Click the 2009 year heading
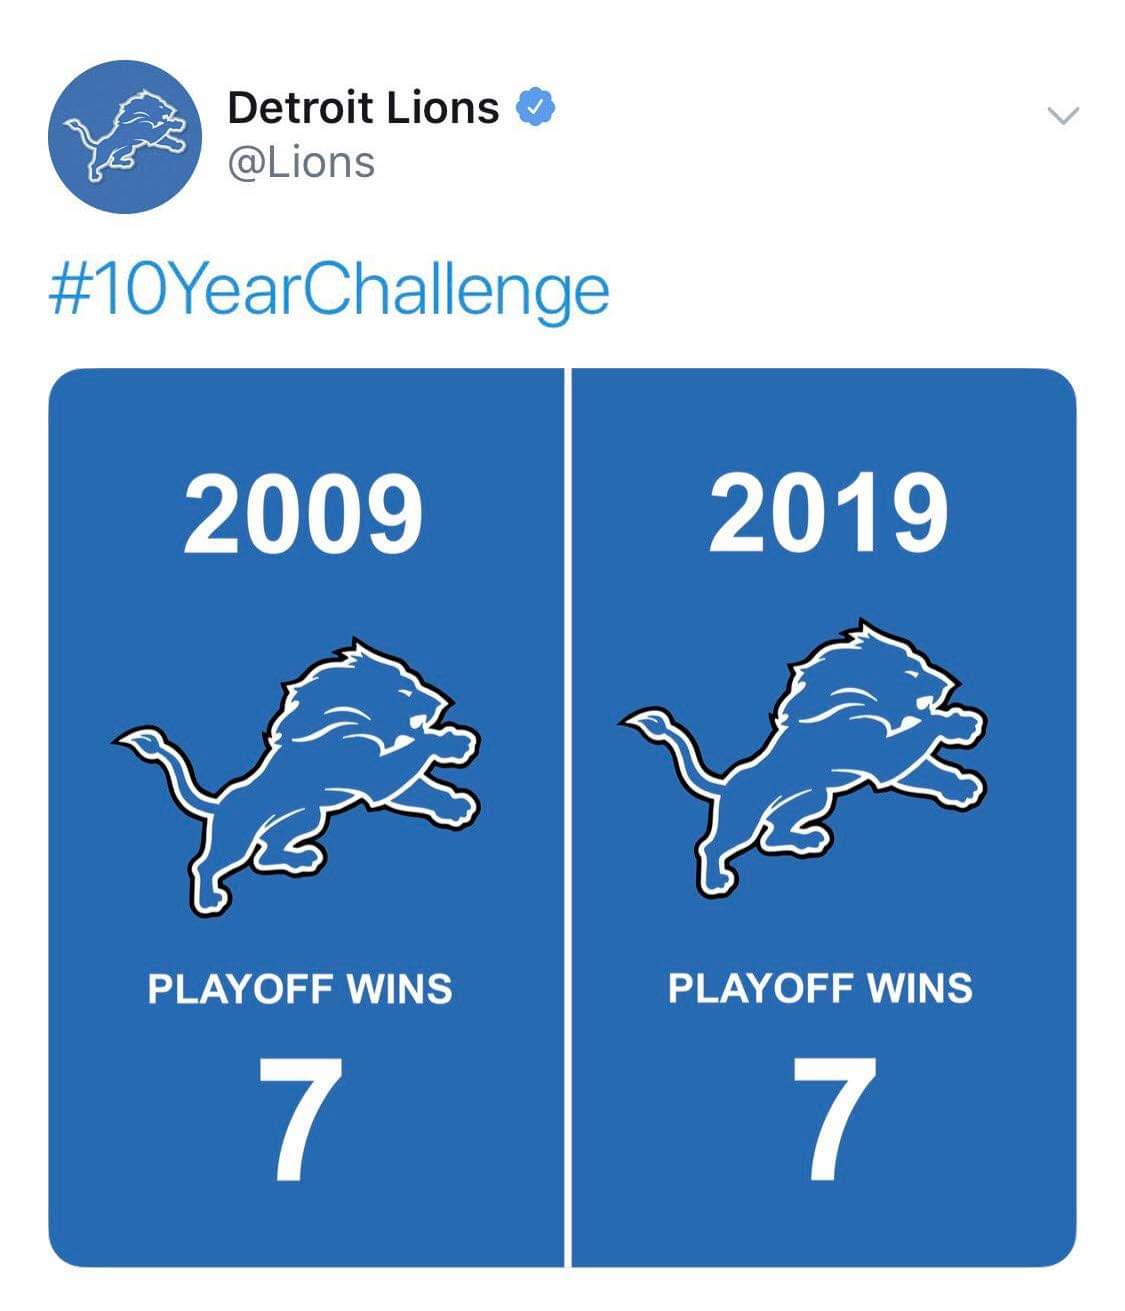 (303, 514)
